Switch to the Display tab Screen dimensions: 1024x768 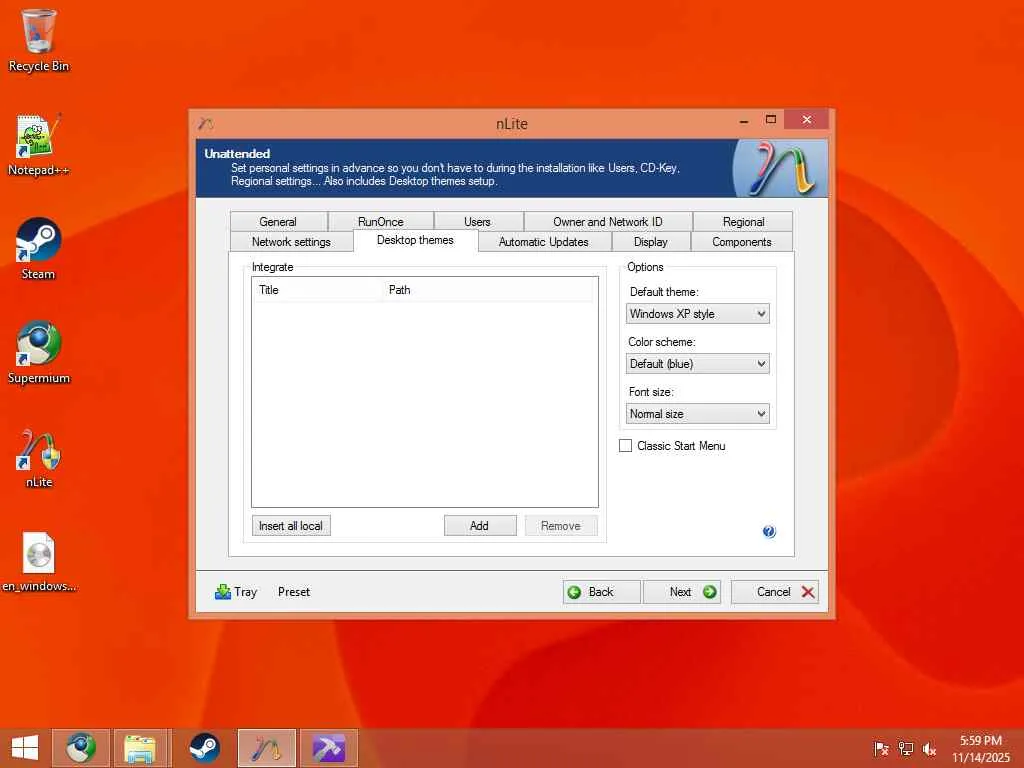click(x=651, y=242)
